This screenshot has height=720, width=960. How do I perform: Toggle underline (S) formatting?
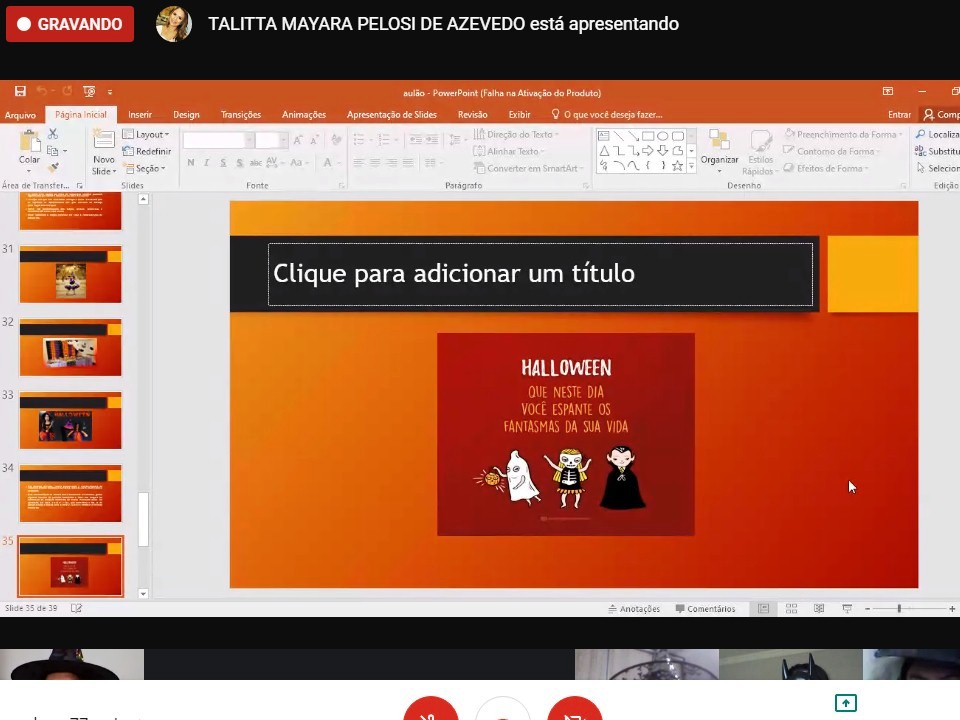click(x=223, y=162)
